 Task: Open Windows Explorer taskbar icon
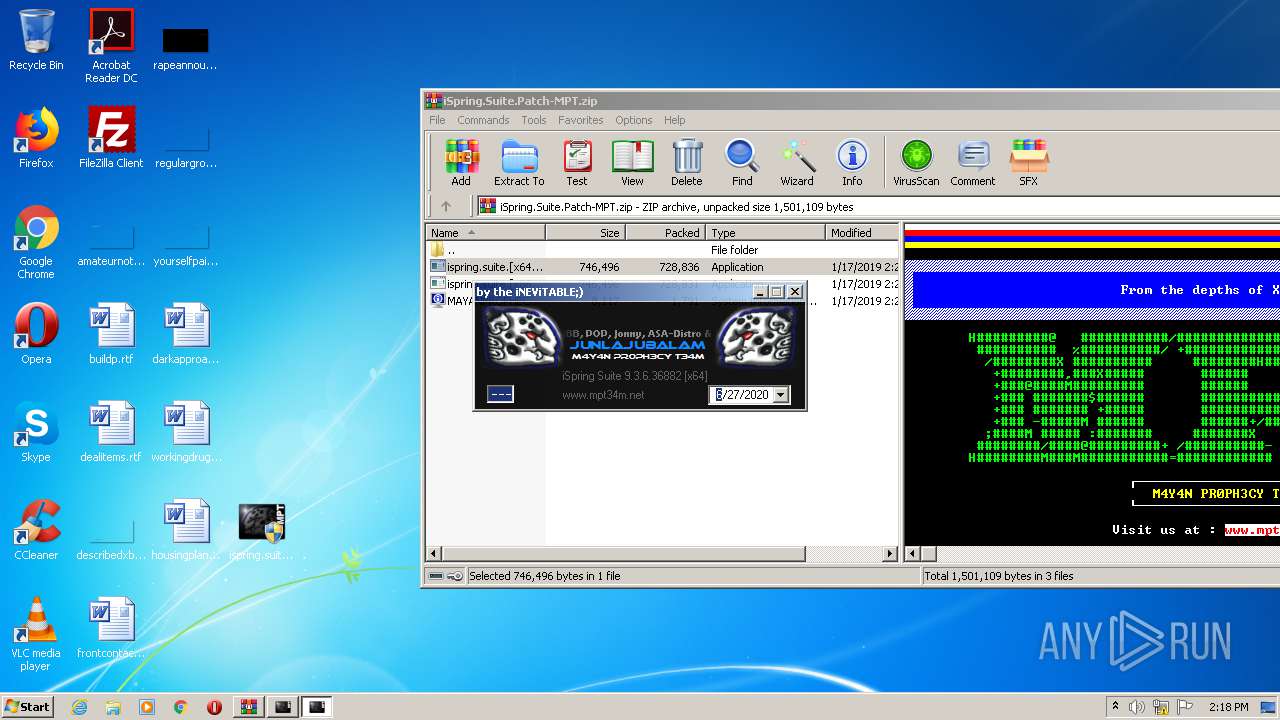113,707
